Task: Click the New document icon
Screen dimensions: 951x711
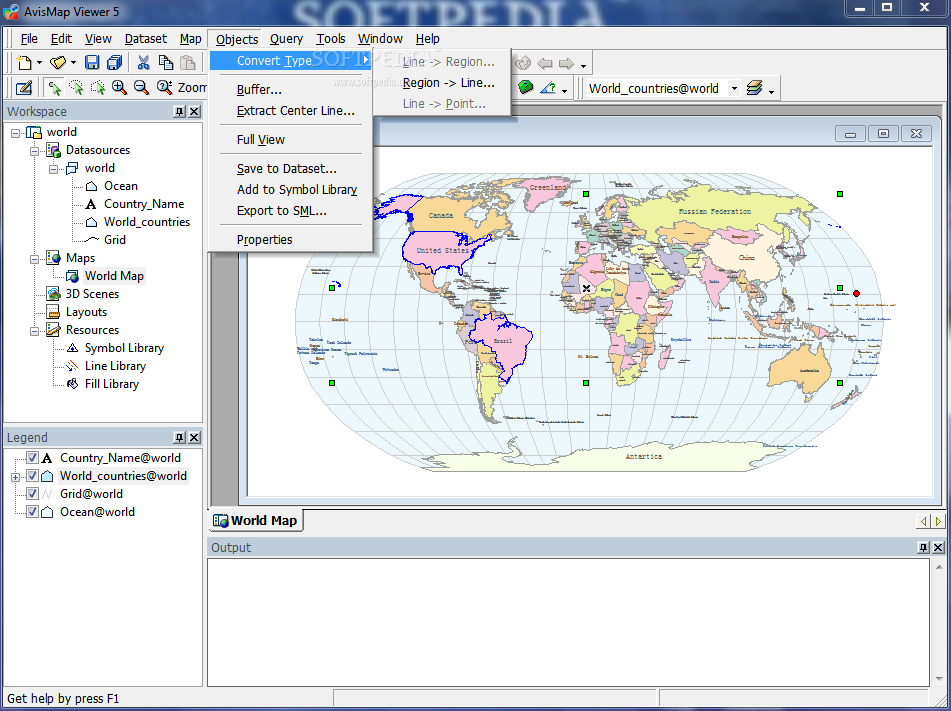Action: (x=24, y=62)
